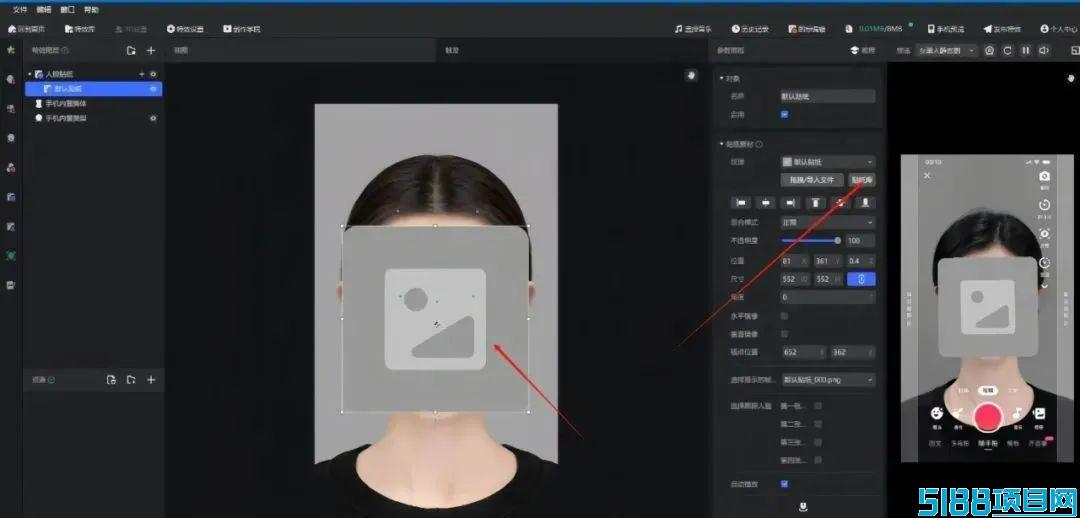The height and width of the screenshot is (518, 1080).
Task: Collapse the 对象 section
Action: 722,79
